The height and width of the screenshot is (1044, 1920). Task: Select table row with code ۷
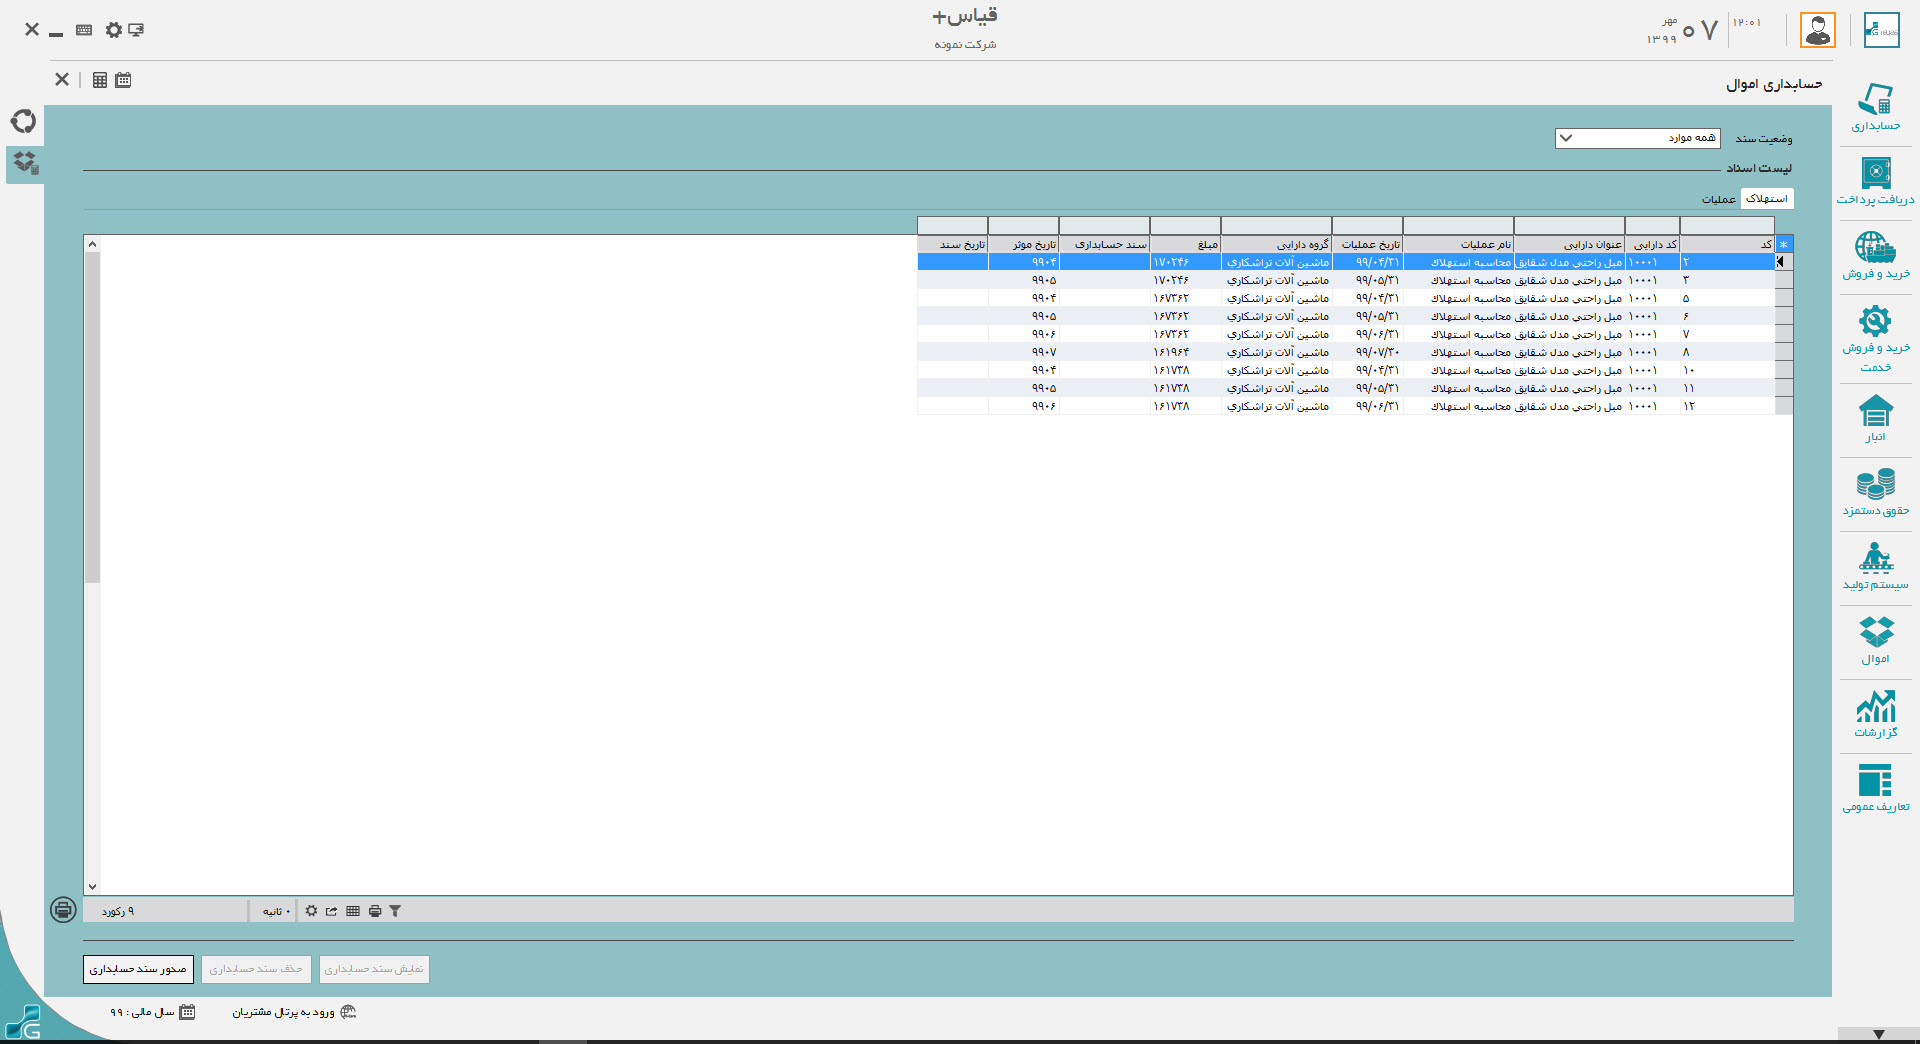(1355, 334)
